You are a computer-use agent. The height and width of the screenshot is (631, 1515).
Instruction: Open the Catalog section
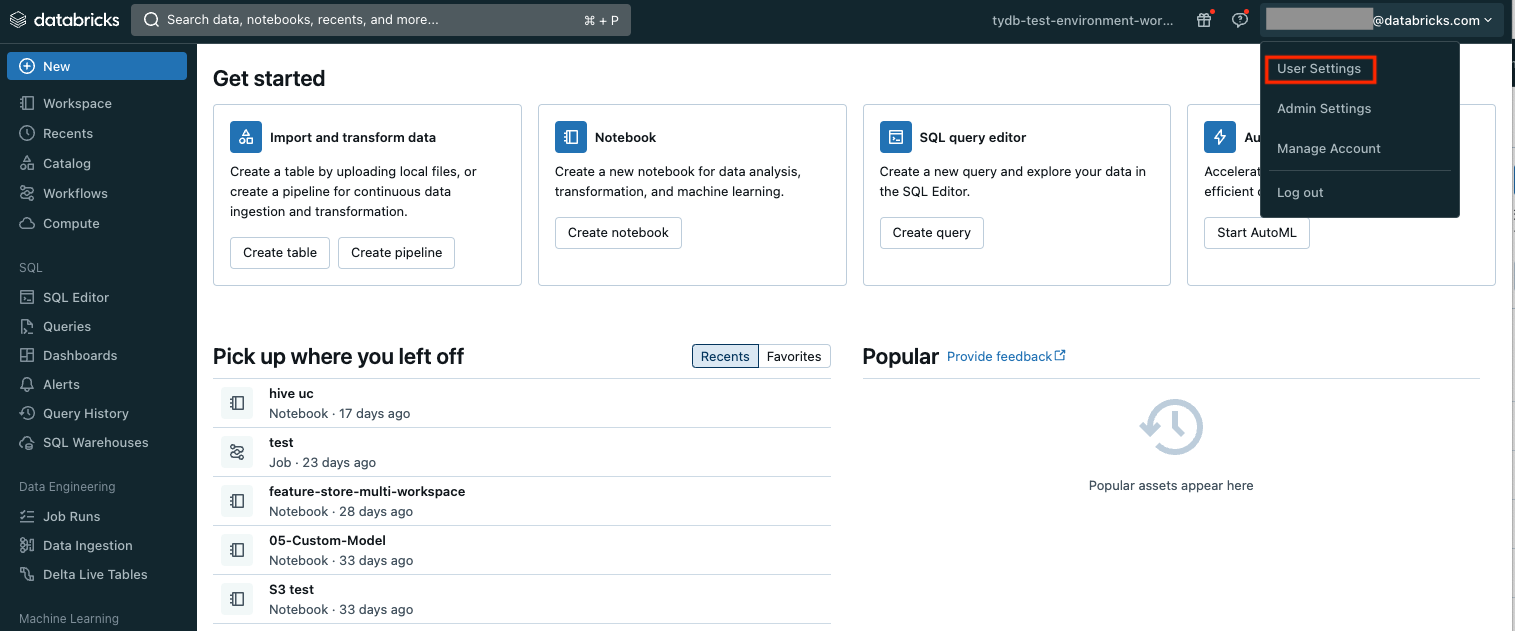click(69, 163)
